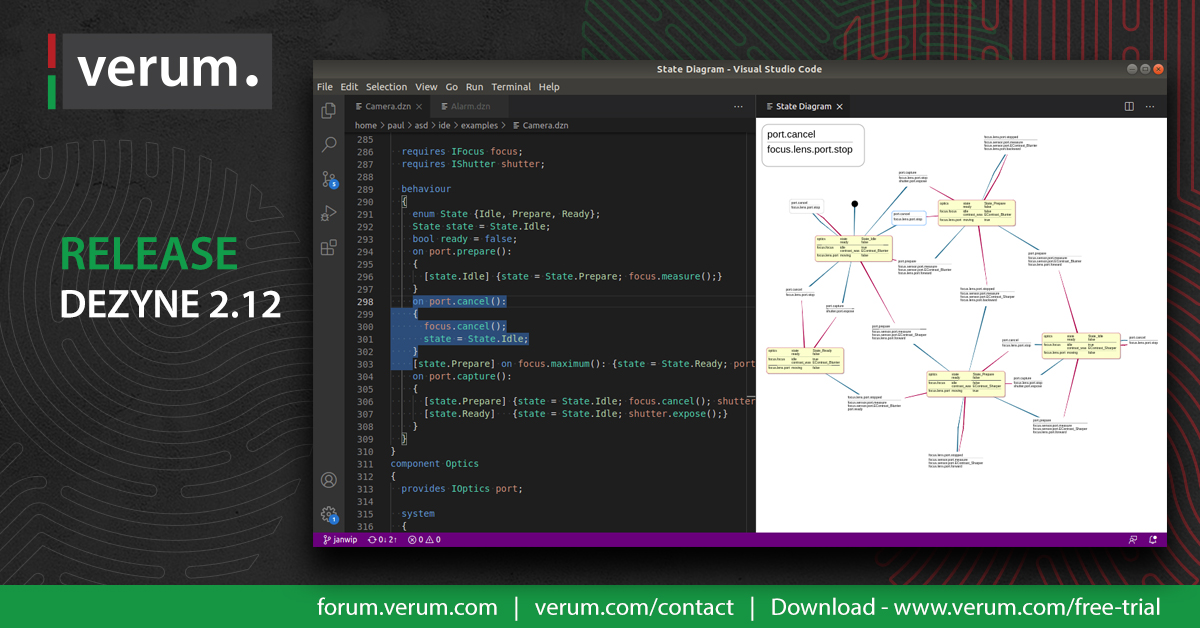Click 'examples' folder in breadcrumb path
The image size is (1200, 628).
(x=479, y=126)
